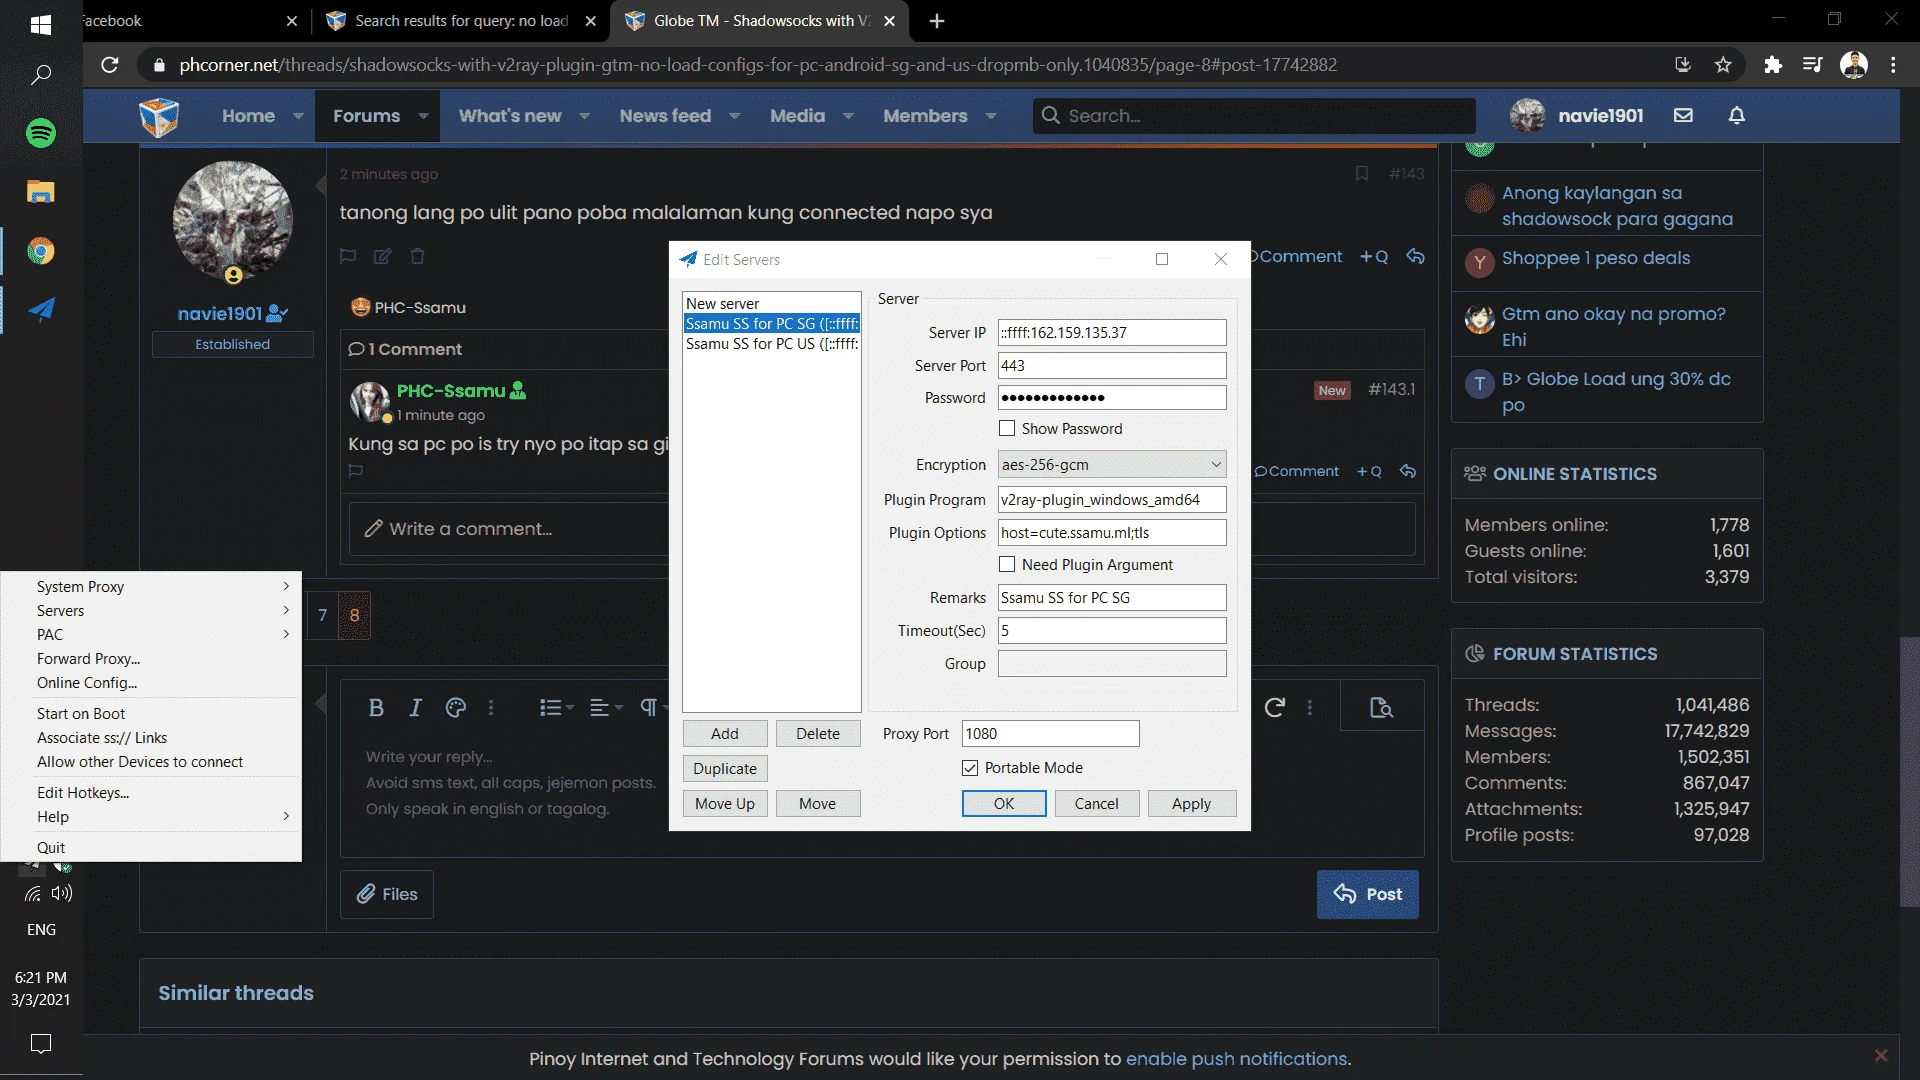
Task: Open the list options in reply editor
Action: click(556, 708)
